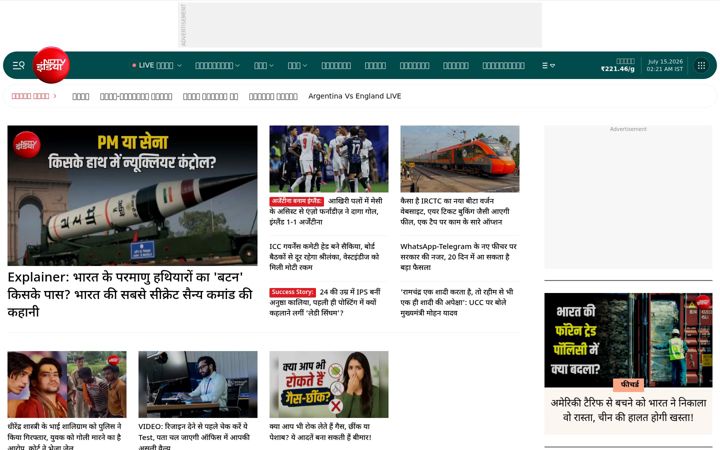Open the man-at-computer VIDEO thumbnail
This screenshot has height=450, width=720.
click(198, 384)
